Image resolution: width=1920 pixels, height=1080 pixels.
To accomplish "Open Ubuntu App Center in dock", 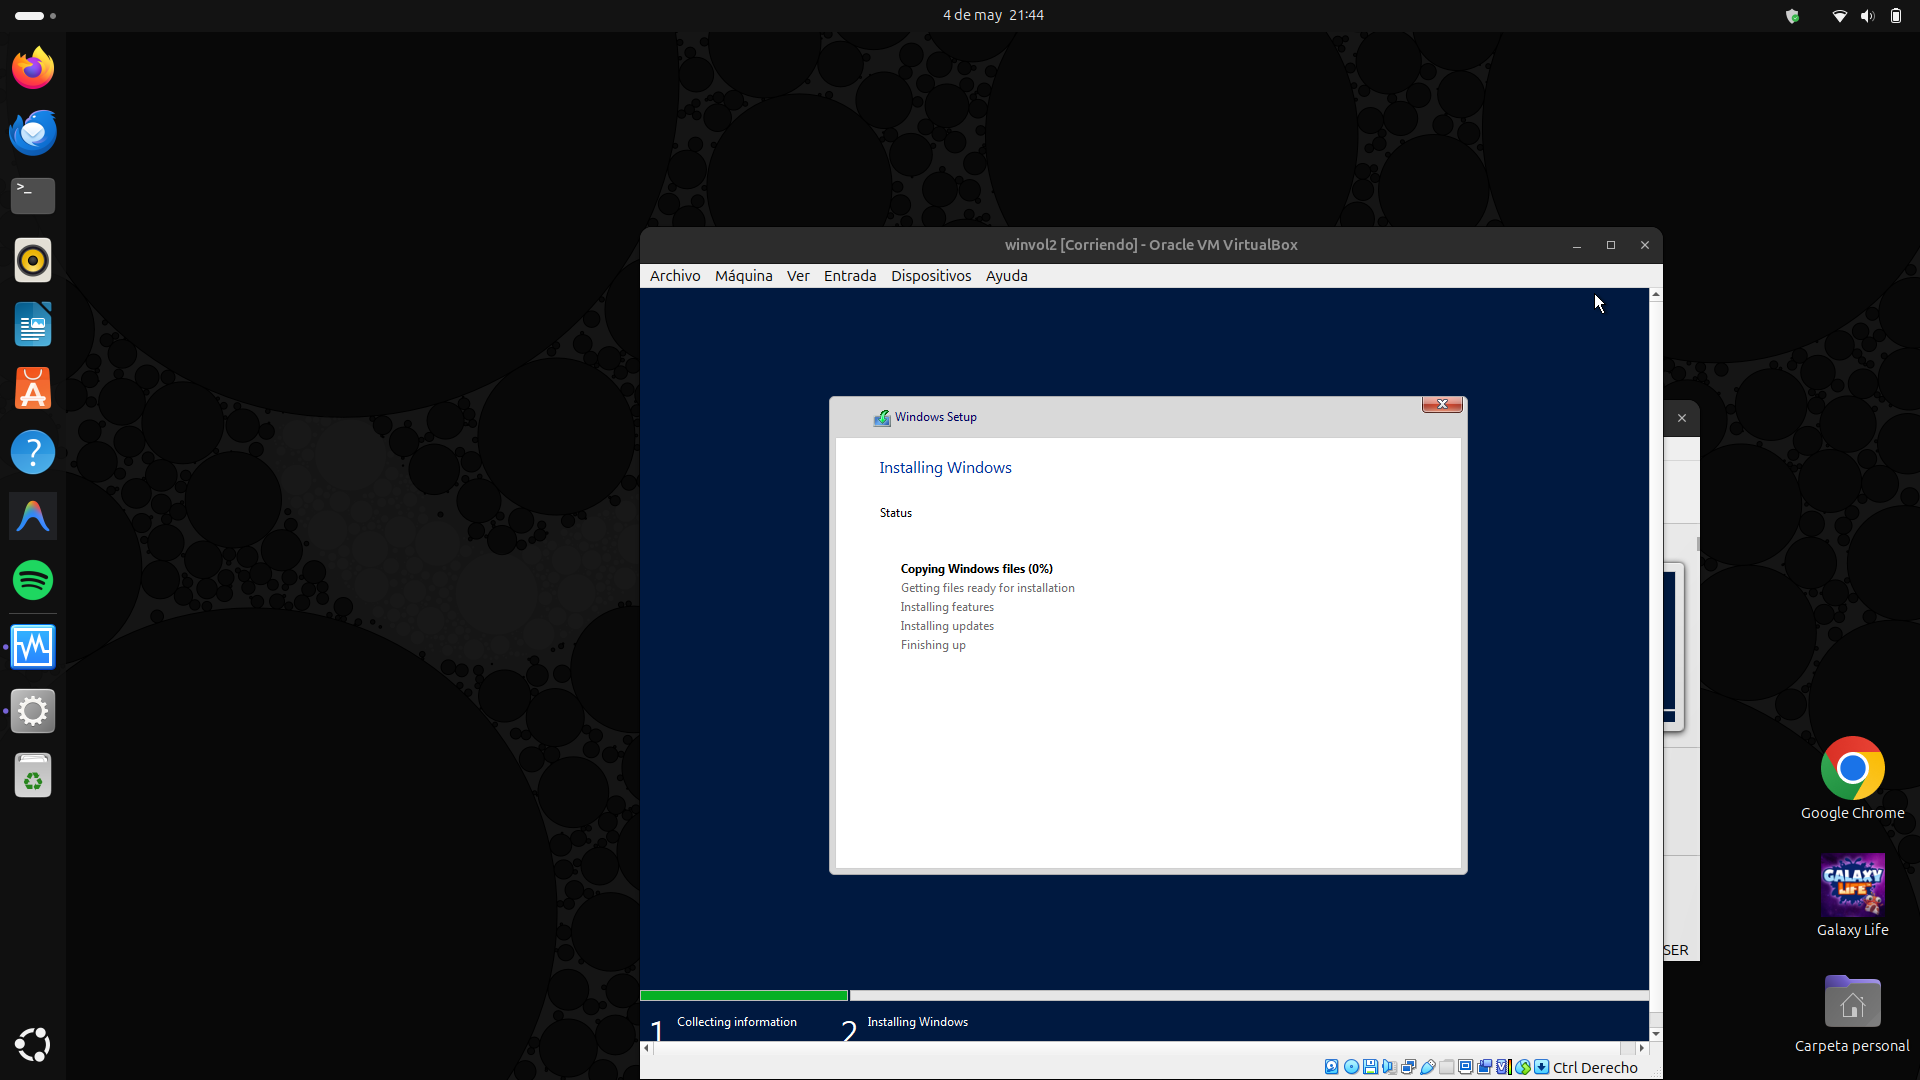I will coord(33,388).
